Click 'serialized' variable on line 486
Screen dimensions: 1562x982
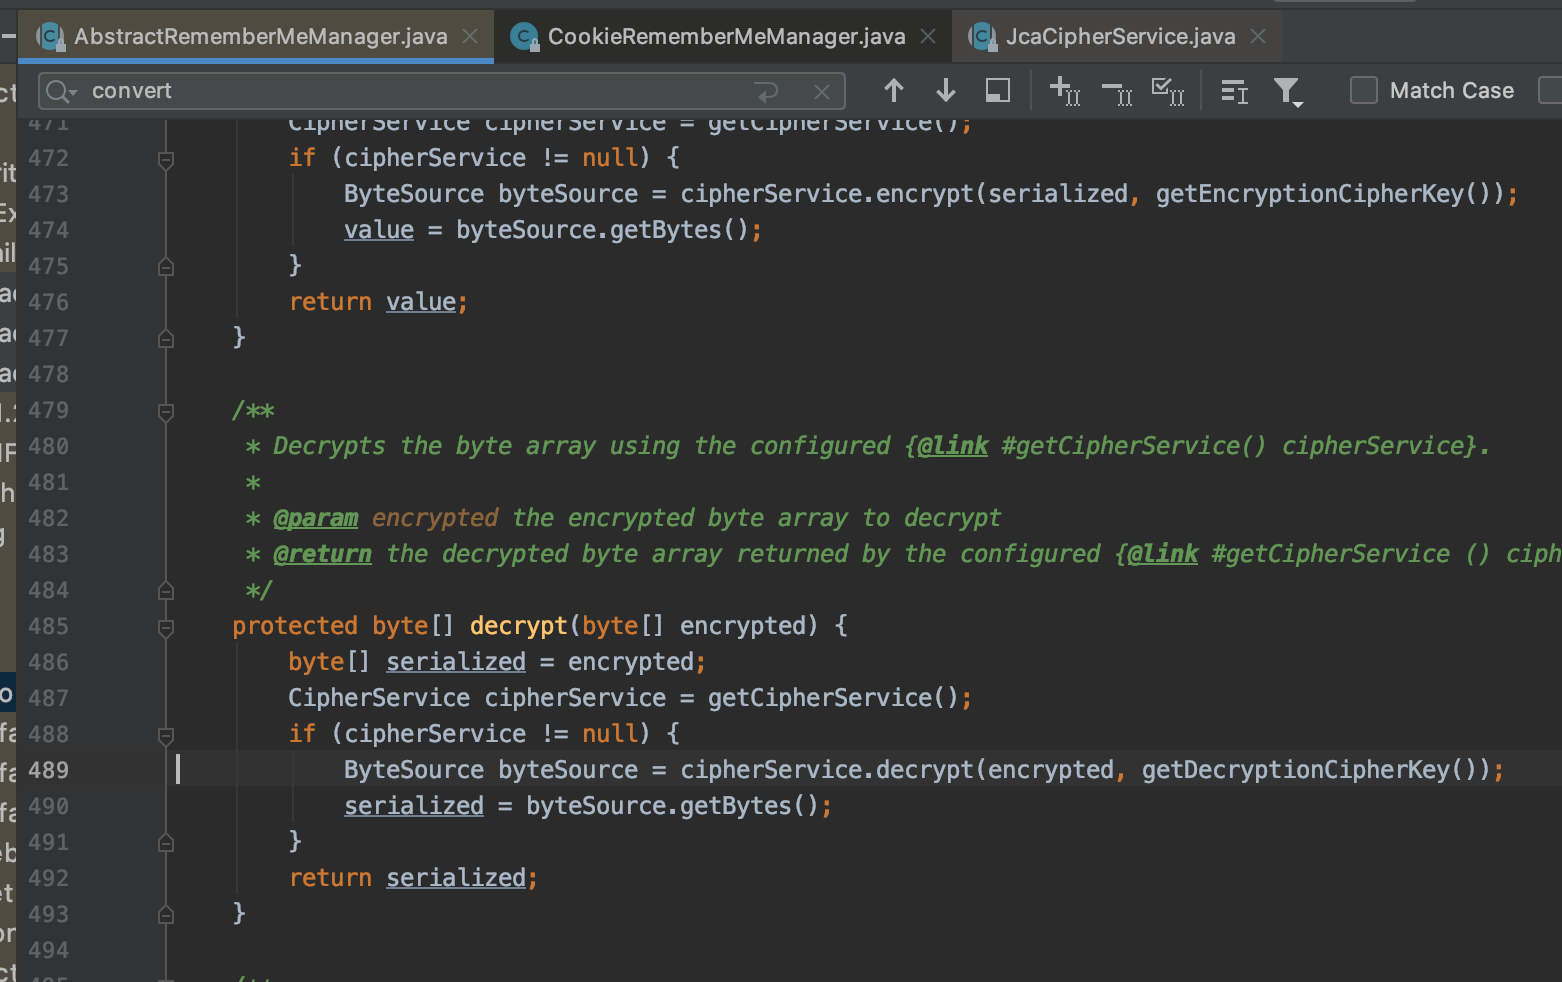456,662
